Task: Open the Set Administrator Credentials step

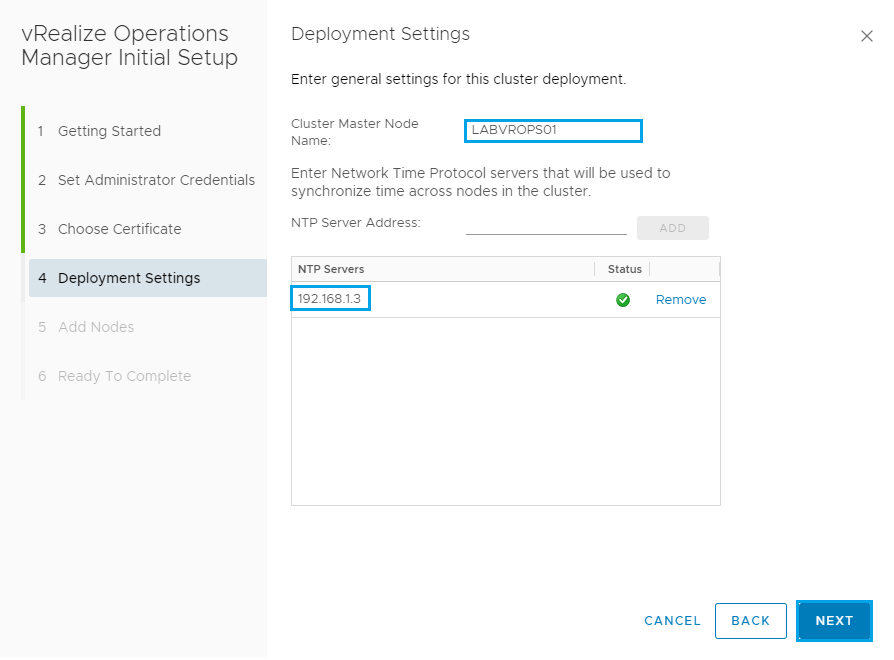Action: click(156, 180)
